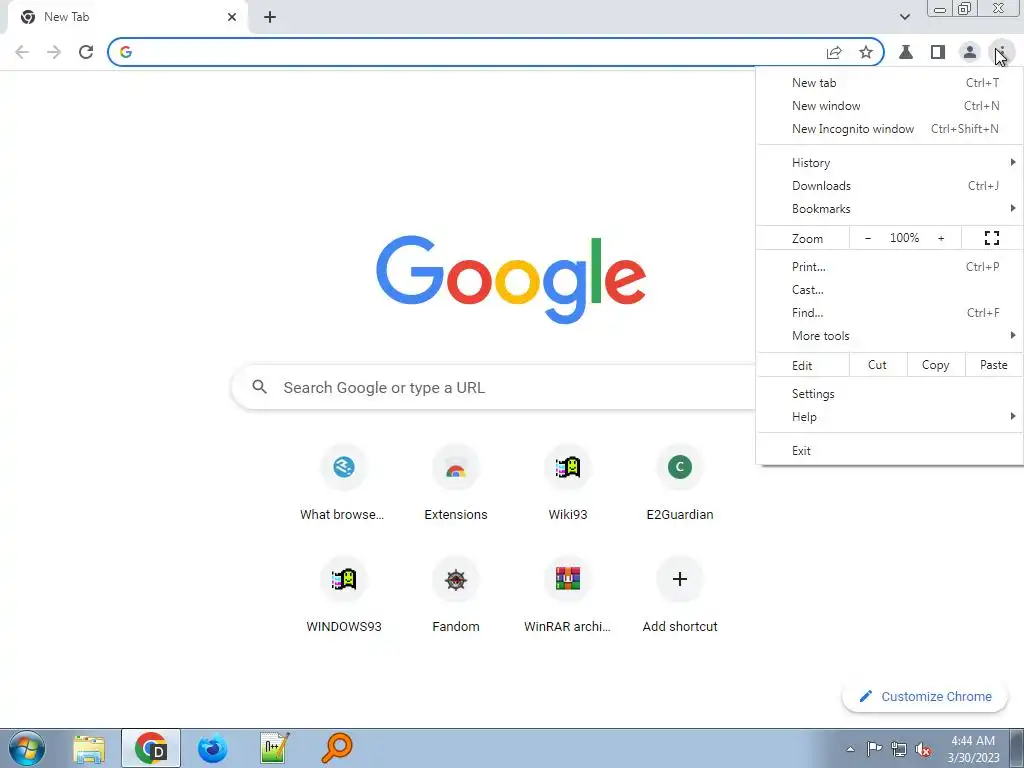Bookmark this tab with the star icon

pos(866,52)
